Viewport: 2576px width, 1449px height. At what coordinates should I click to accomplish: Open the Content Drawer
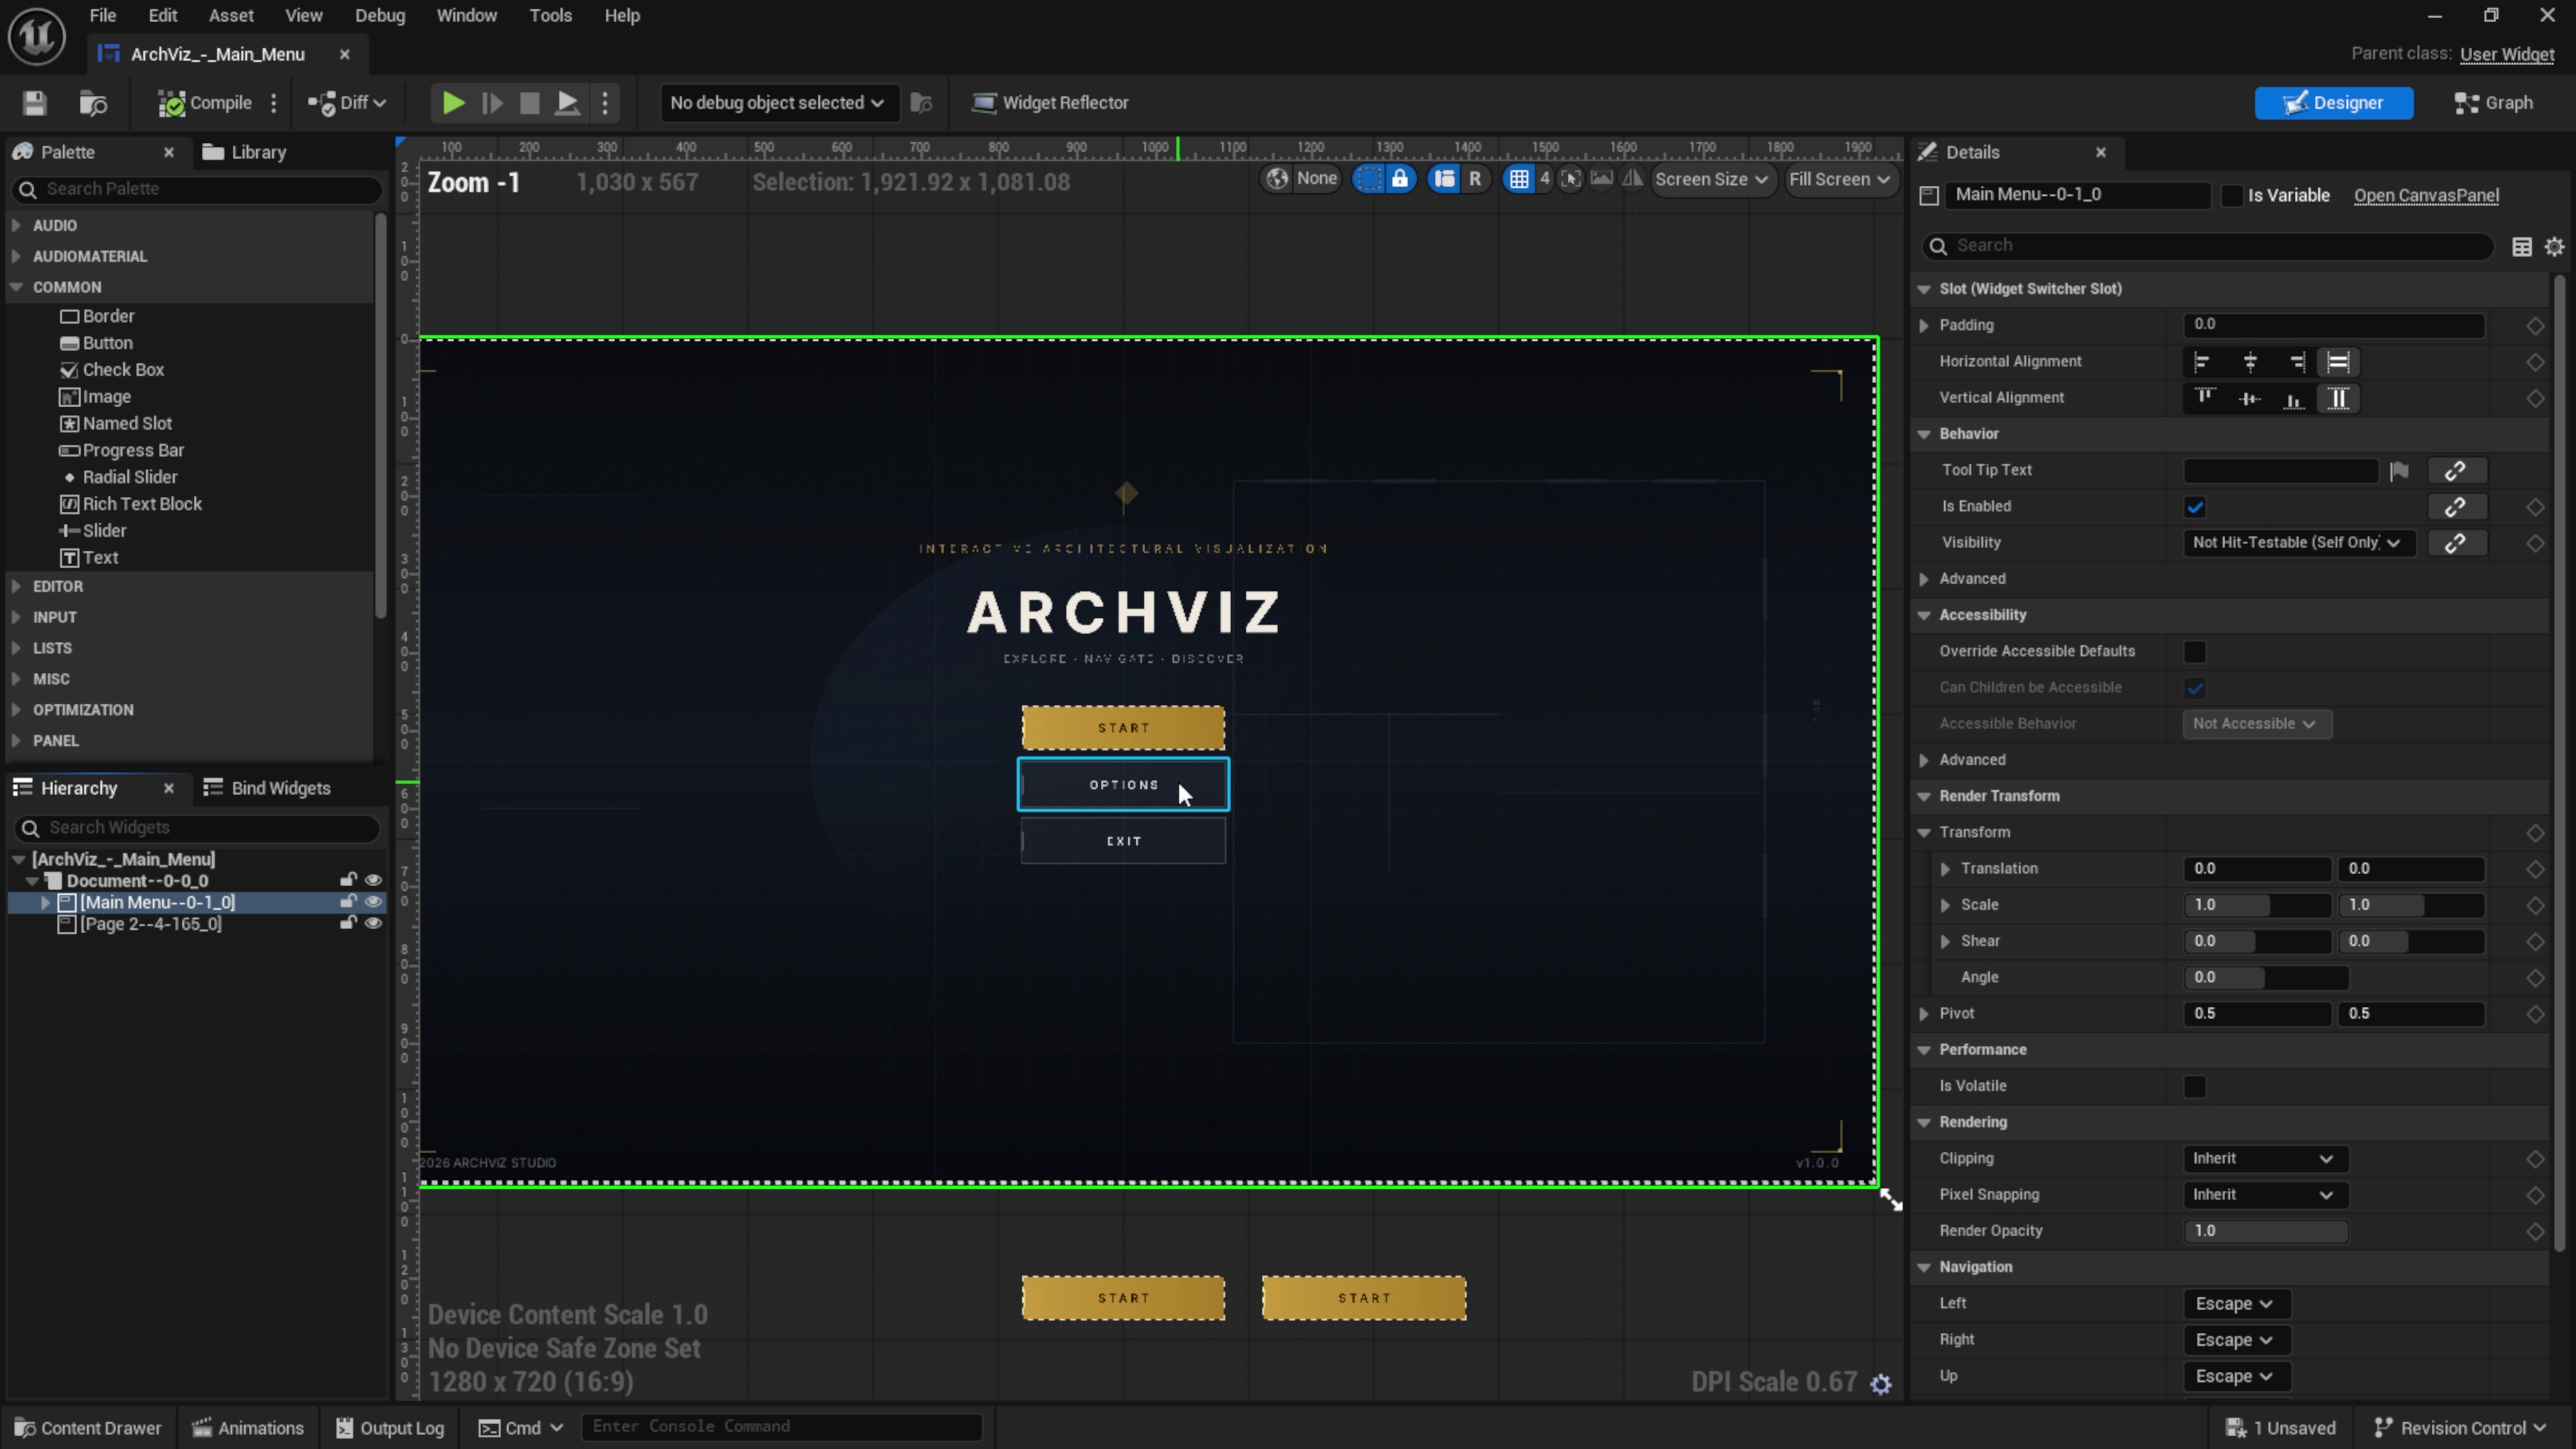click(x=89, y=1428)
